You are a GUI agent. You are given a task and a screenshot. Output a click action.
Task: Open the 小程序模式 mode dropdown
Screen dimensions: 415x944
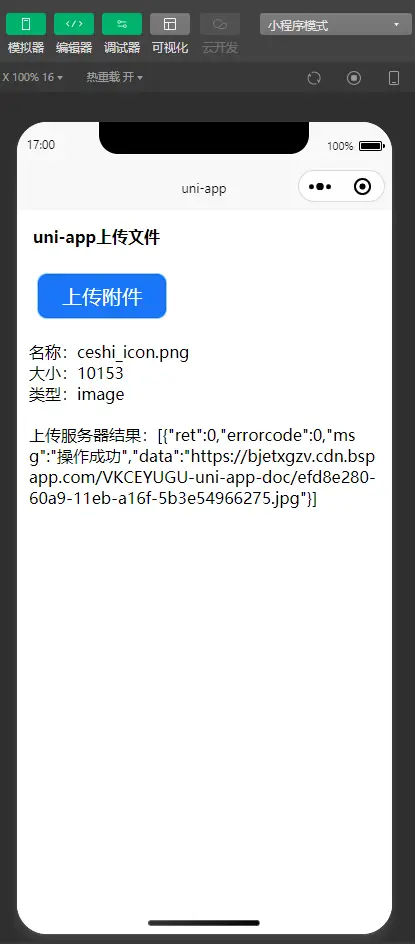pos(336,25)
